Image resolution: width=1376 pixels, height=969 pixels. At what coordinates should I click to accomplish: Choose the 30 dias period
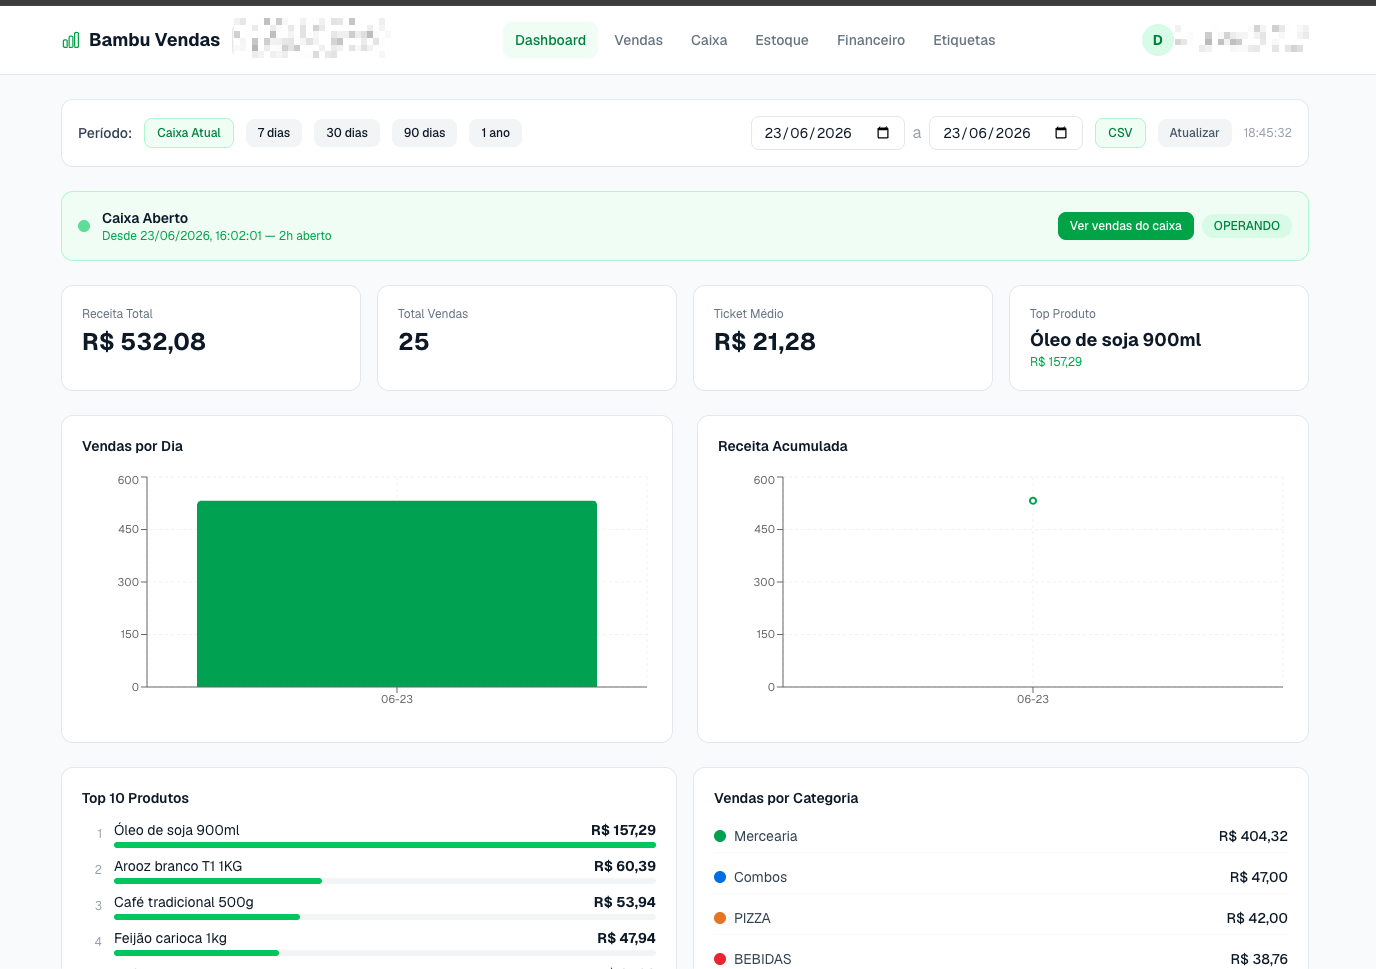(x=347, y=133)
